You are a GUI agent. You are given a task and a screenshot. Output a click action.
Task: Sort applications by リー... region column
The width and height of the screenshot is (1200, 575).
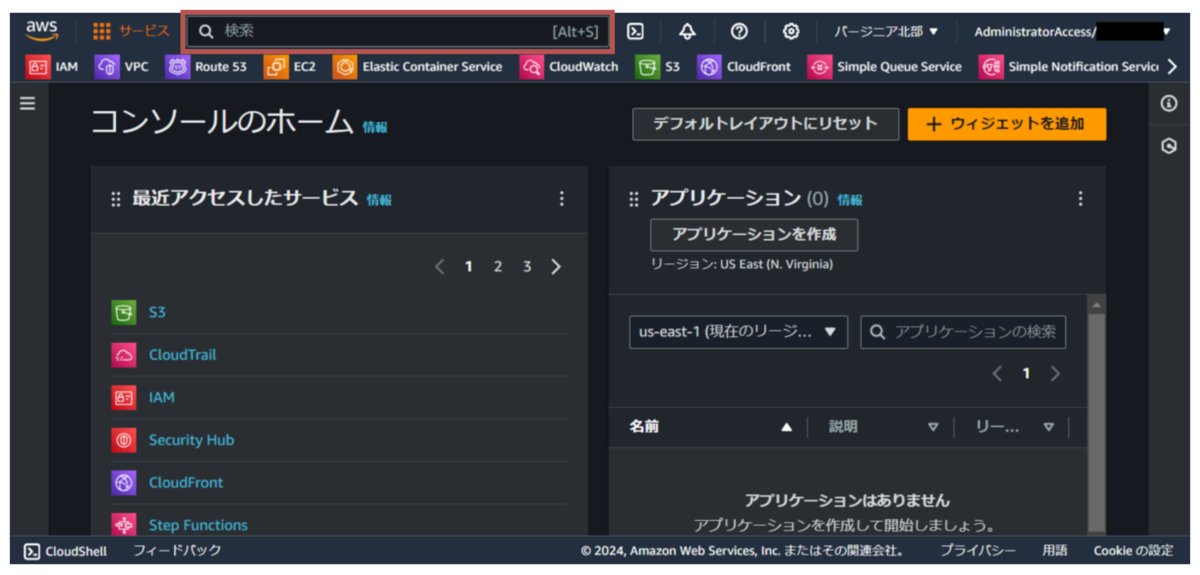click(1014, 427)
